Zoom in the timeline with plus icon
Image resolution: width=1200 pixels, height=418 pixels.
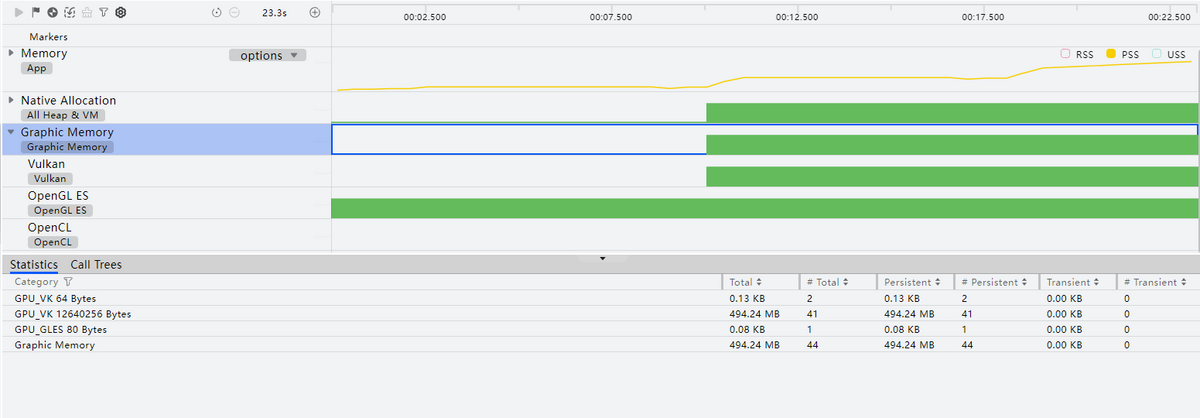(315, 13)
